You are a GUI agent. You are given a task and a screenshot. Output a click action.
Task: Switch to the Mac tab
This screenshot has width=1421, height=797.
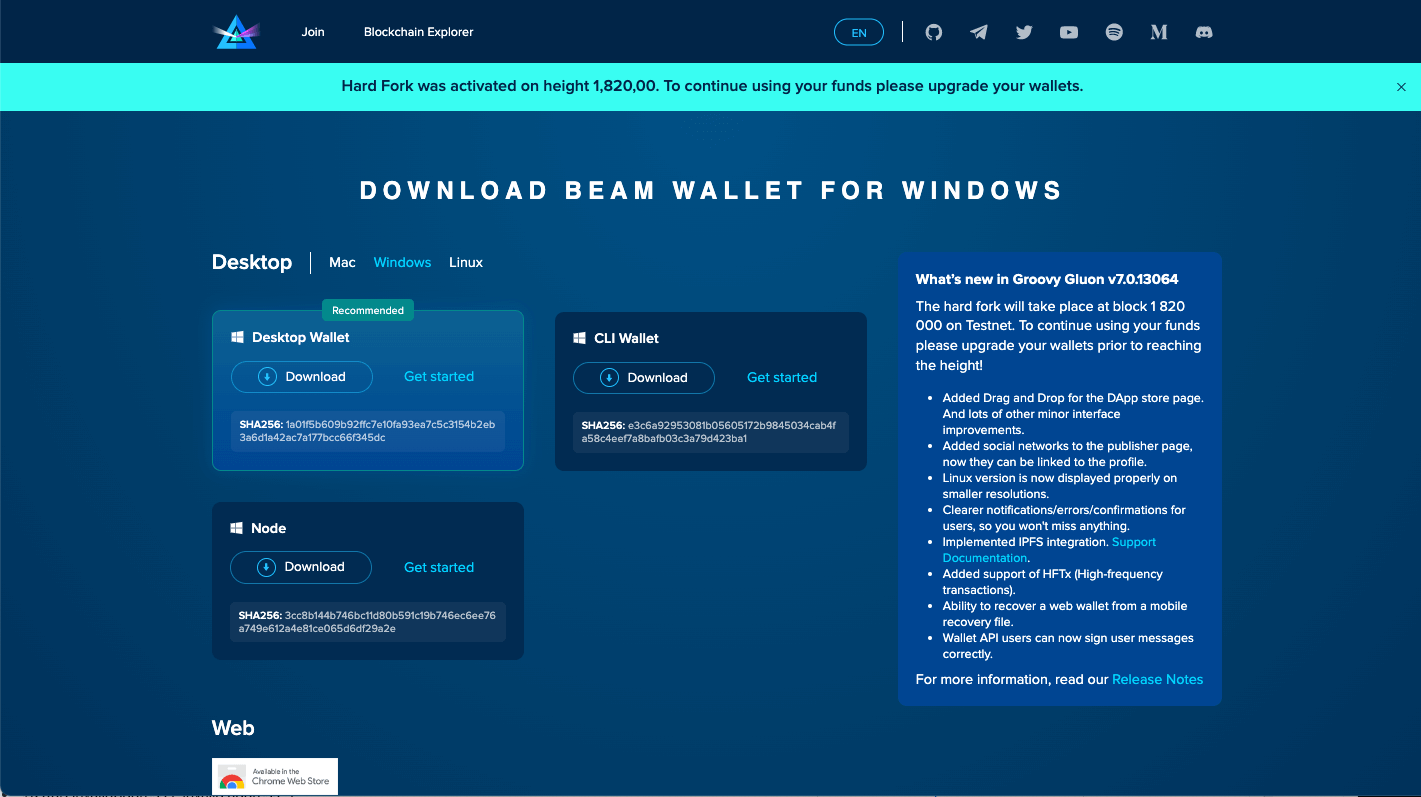(x=342, y=262)
